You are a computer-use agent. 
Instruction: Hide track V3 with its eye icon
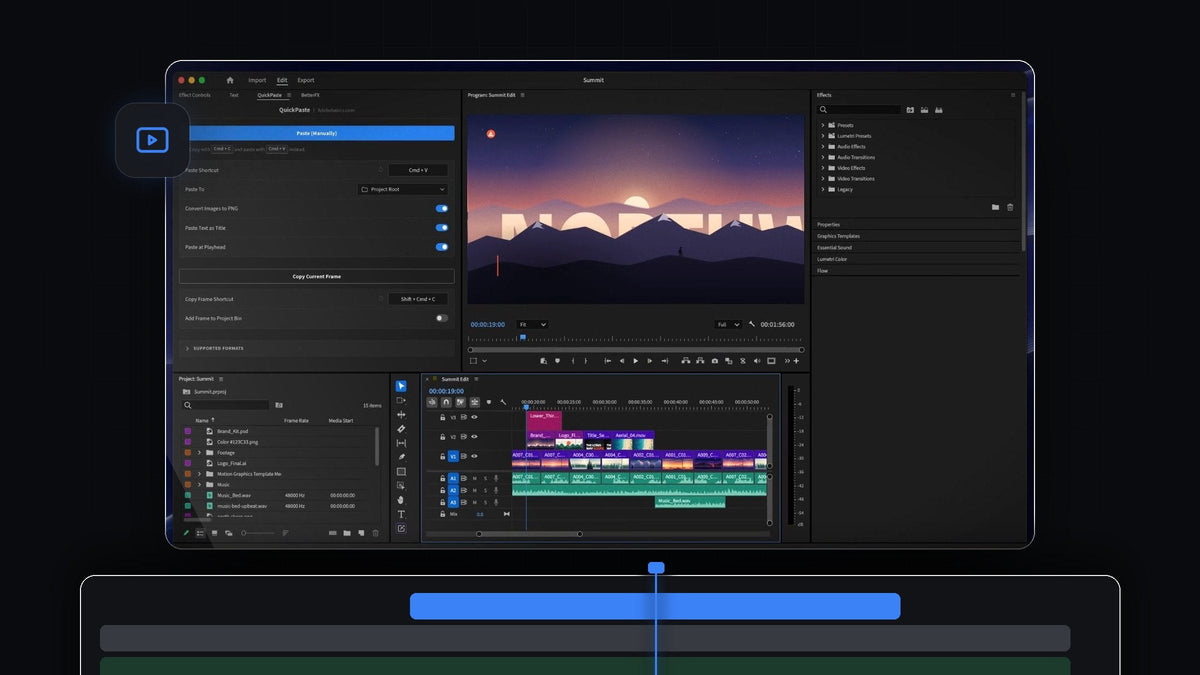[474, 417]
